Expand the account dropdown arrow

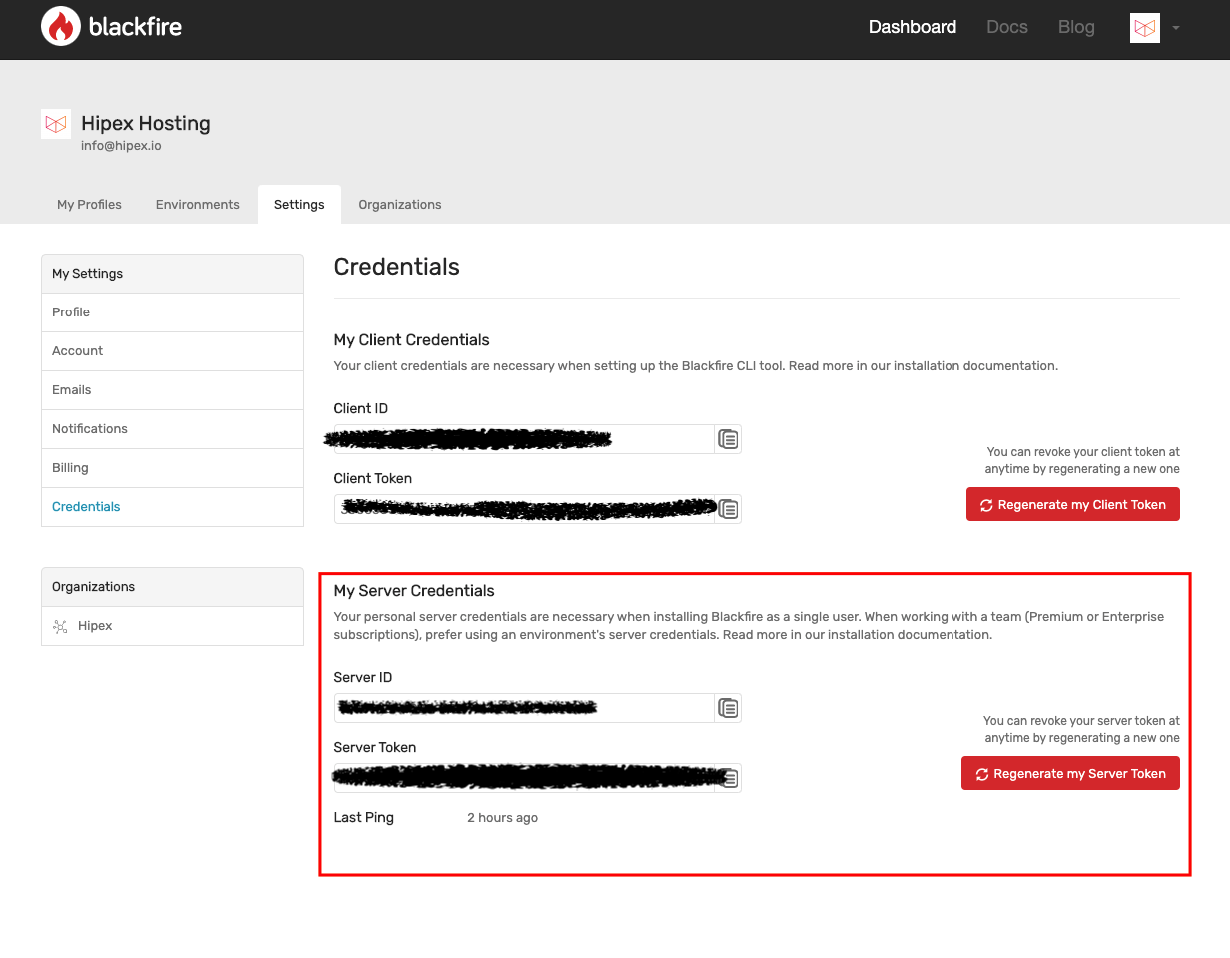(1176, 28)
